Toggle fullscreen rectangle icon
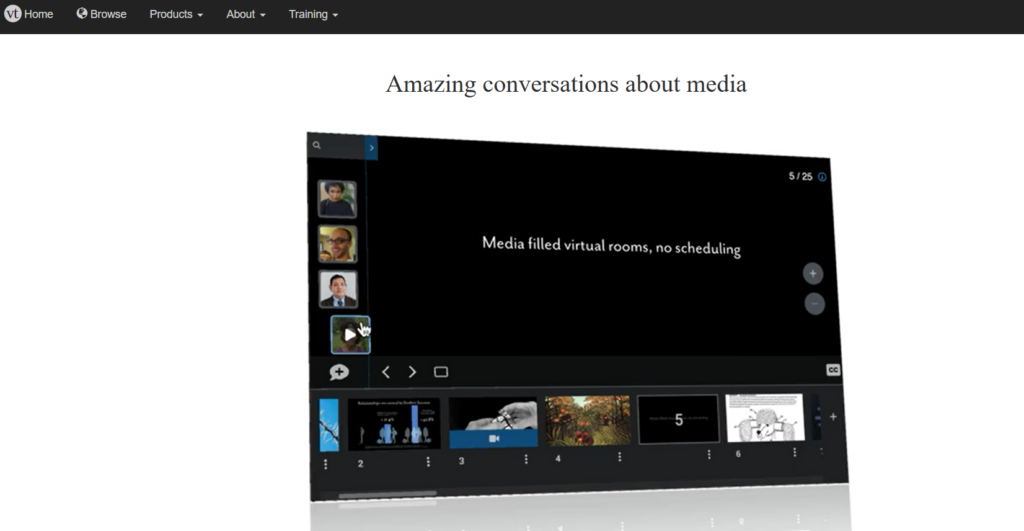This screenshot has width=1024, height=531. pos(441,372)
